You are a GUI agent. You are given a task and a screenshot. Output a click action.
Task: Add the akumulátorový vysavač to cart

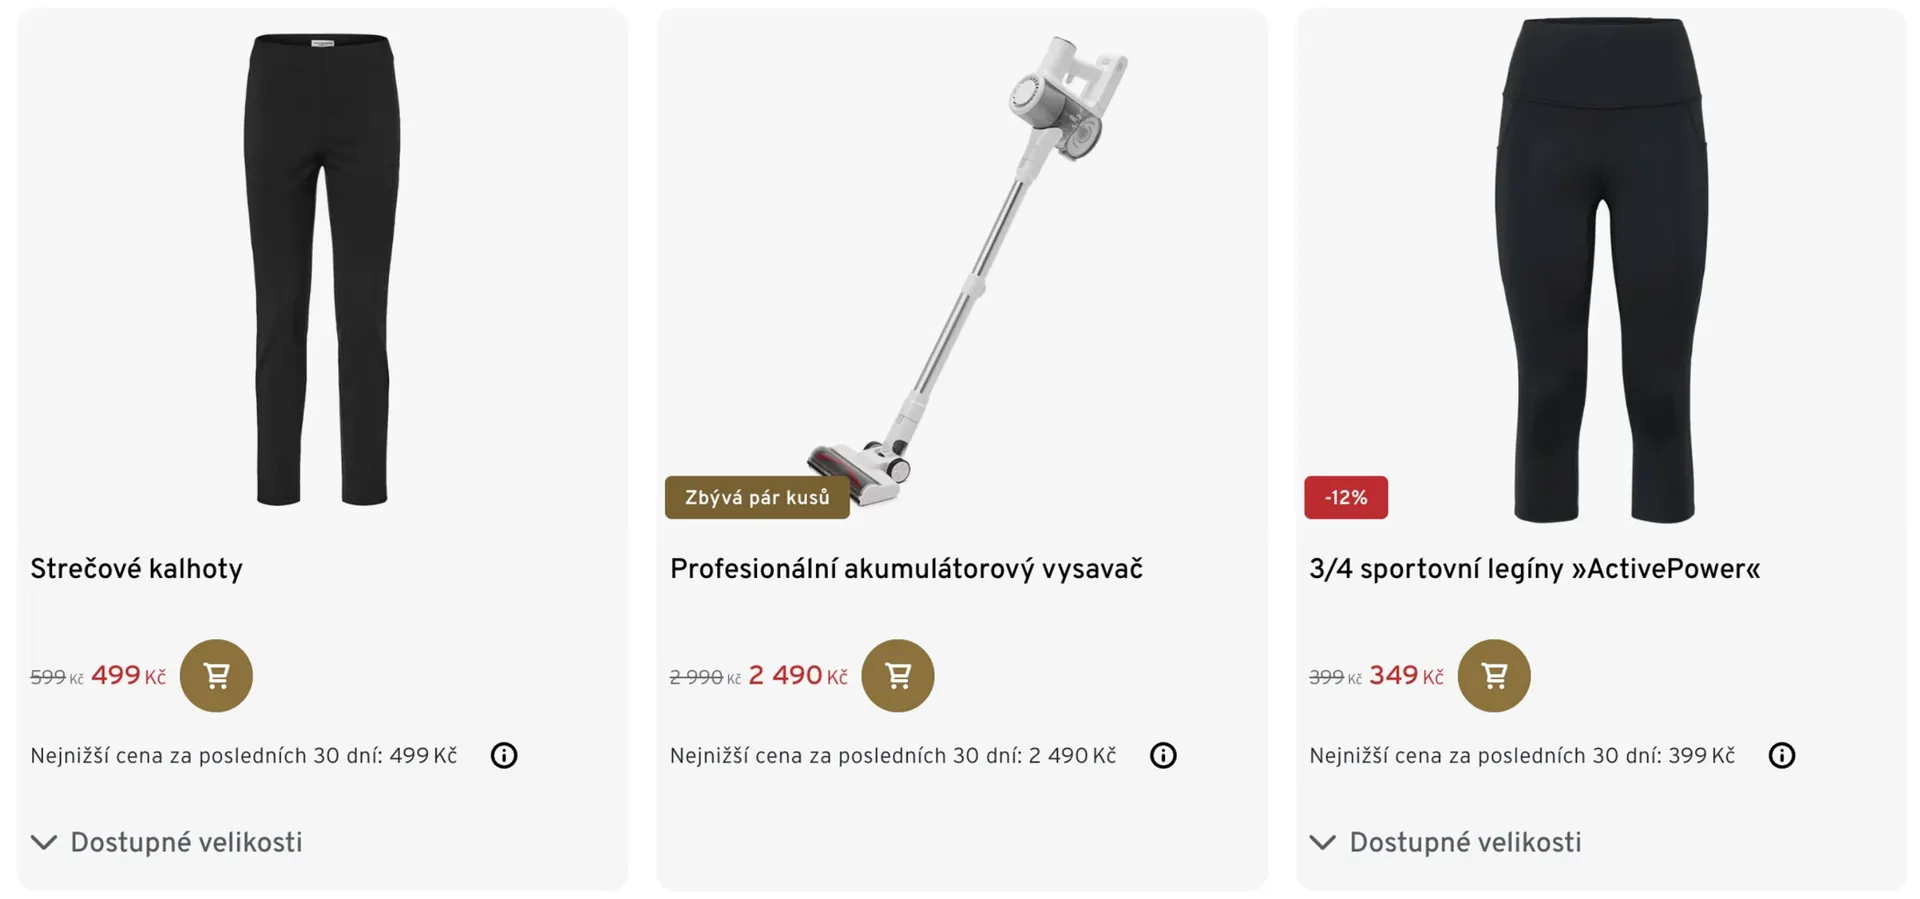click(898, 676)
